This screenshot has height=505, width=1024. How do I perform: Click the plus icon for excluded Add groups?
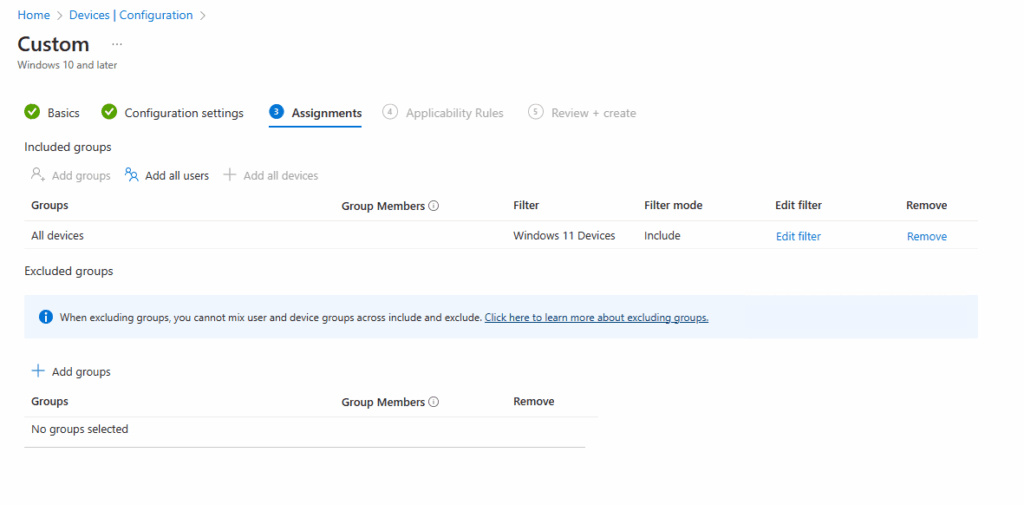(38, 371)
